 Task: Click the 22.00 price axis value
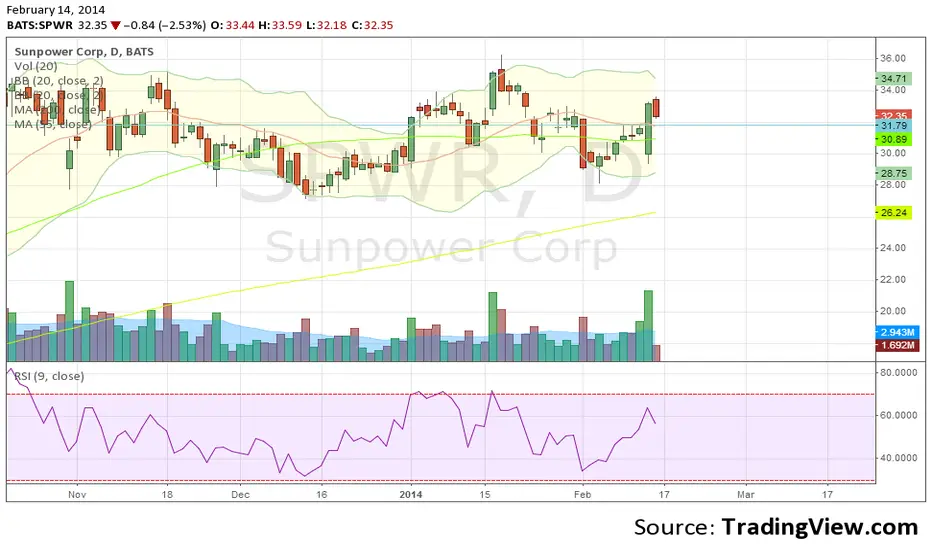893,279
